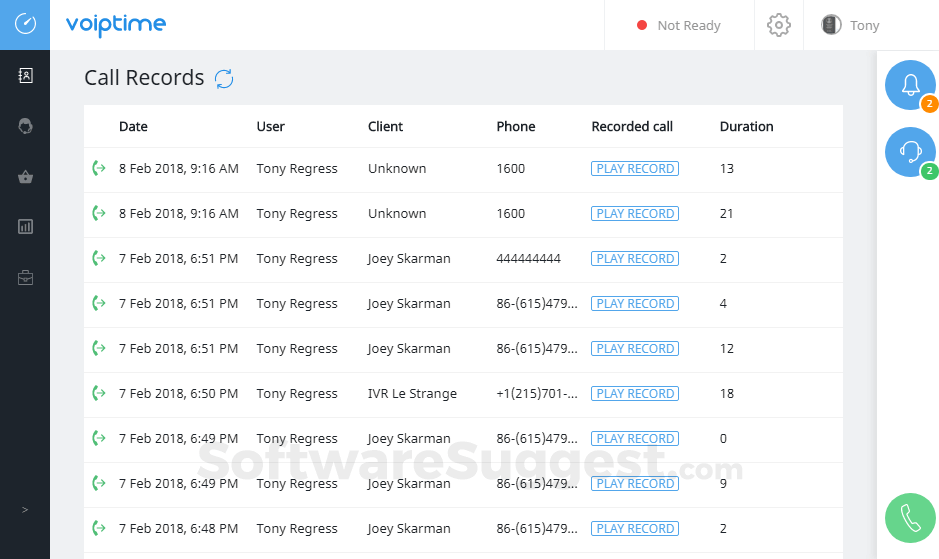Screen dimensions: 939x559
Task: Open the headset support queue button
Action: [910, 153]
